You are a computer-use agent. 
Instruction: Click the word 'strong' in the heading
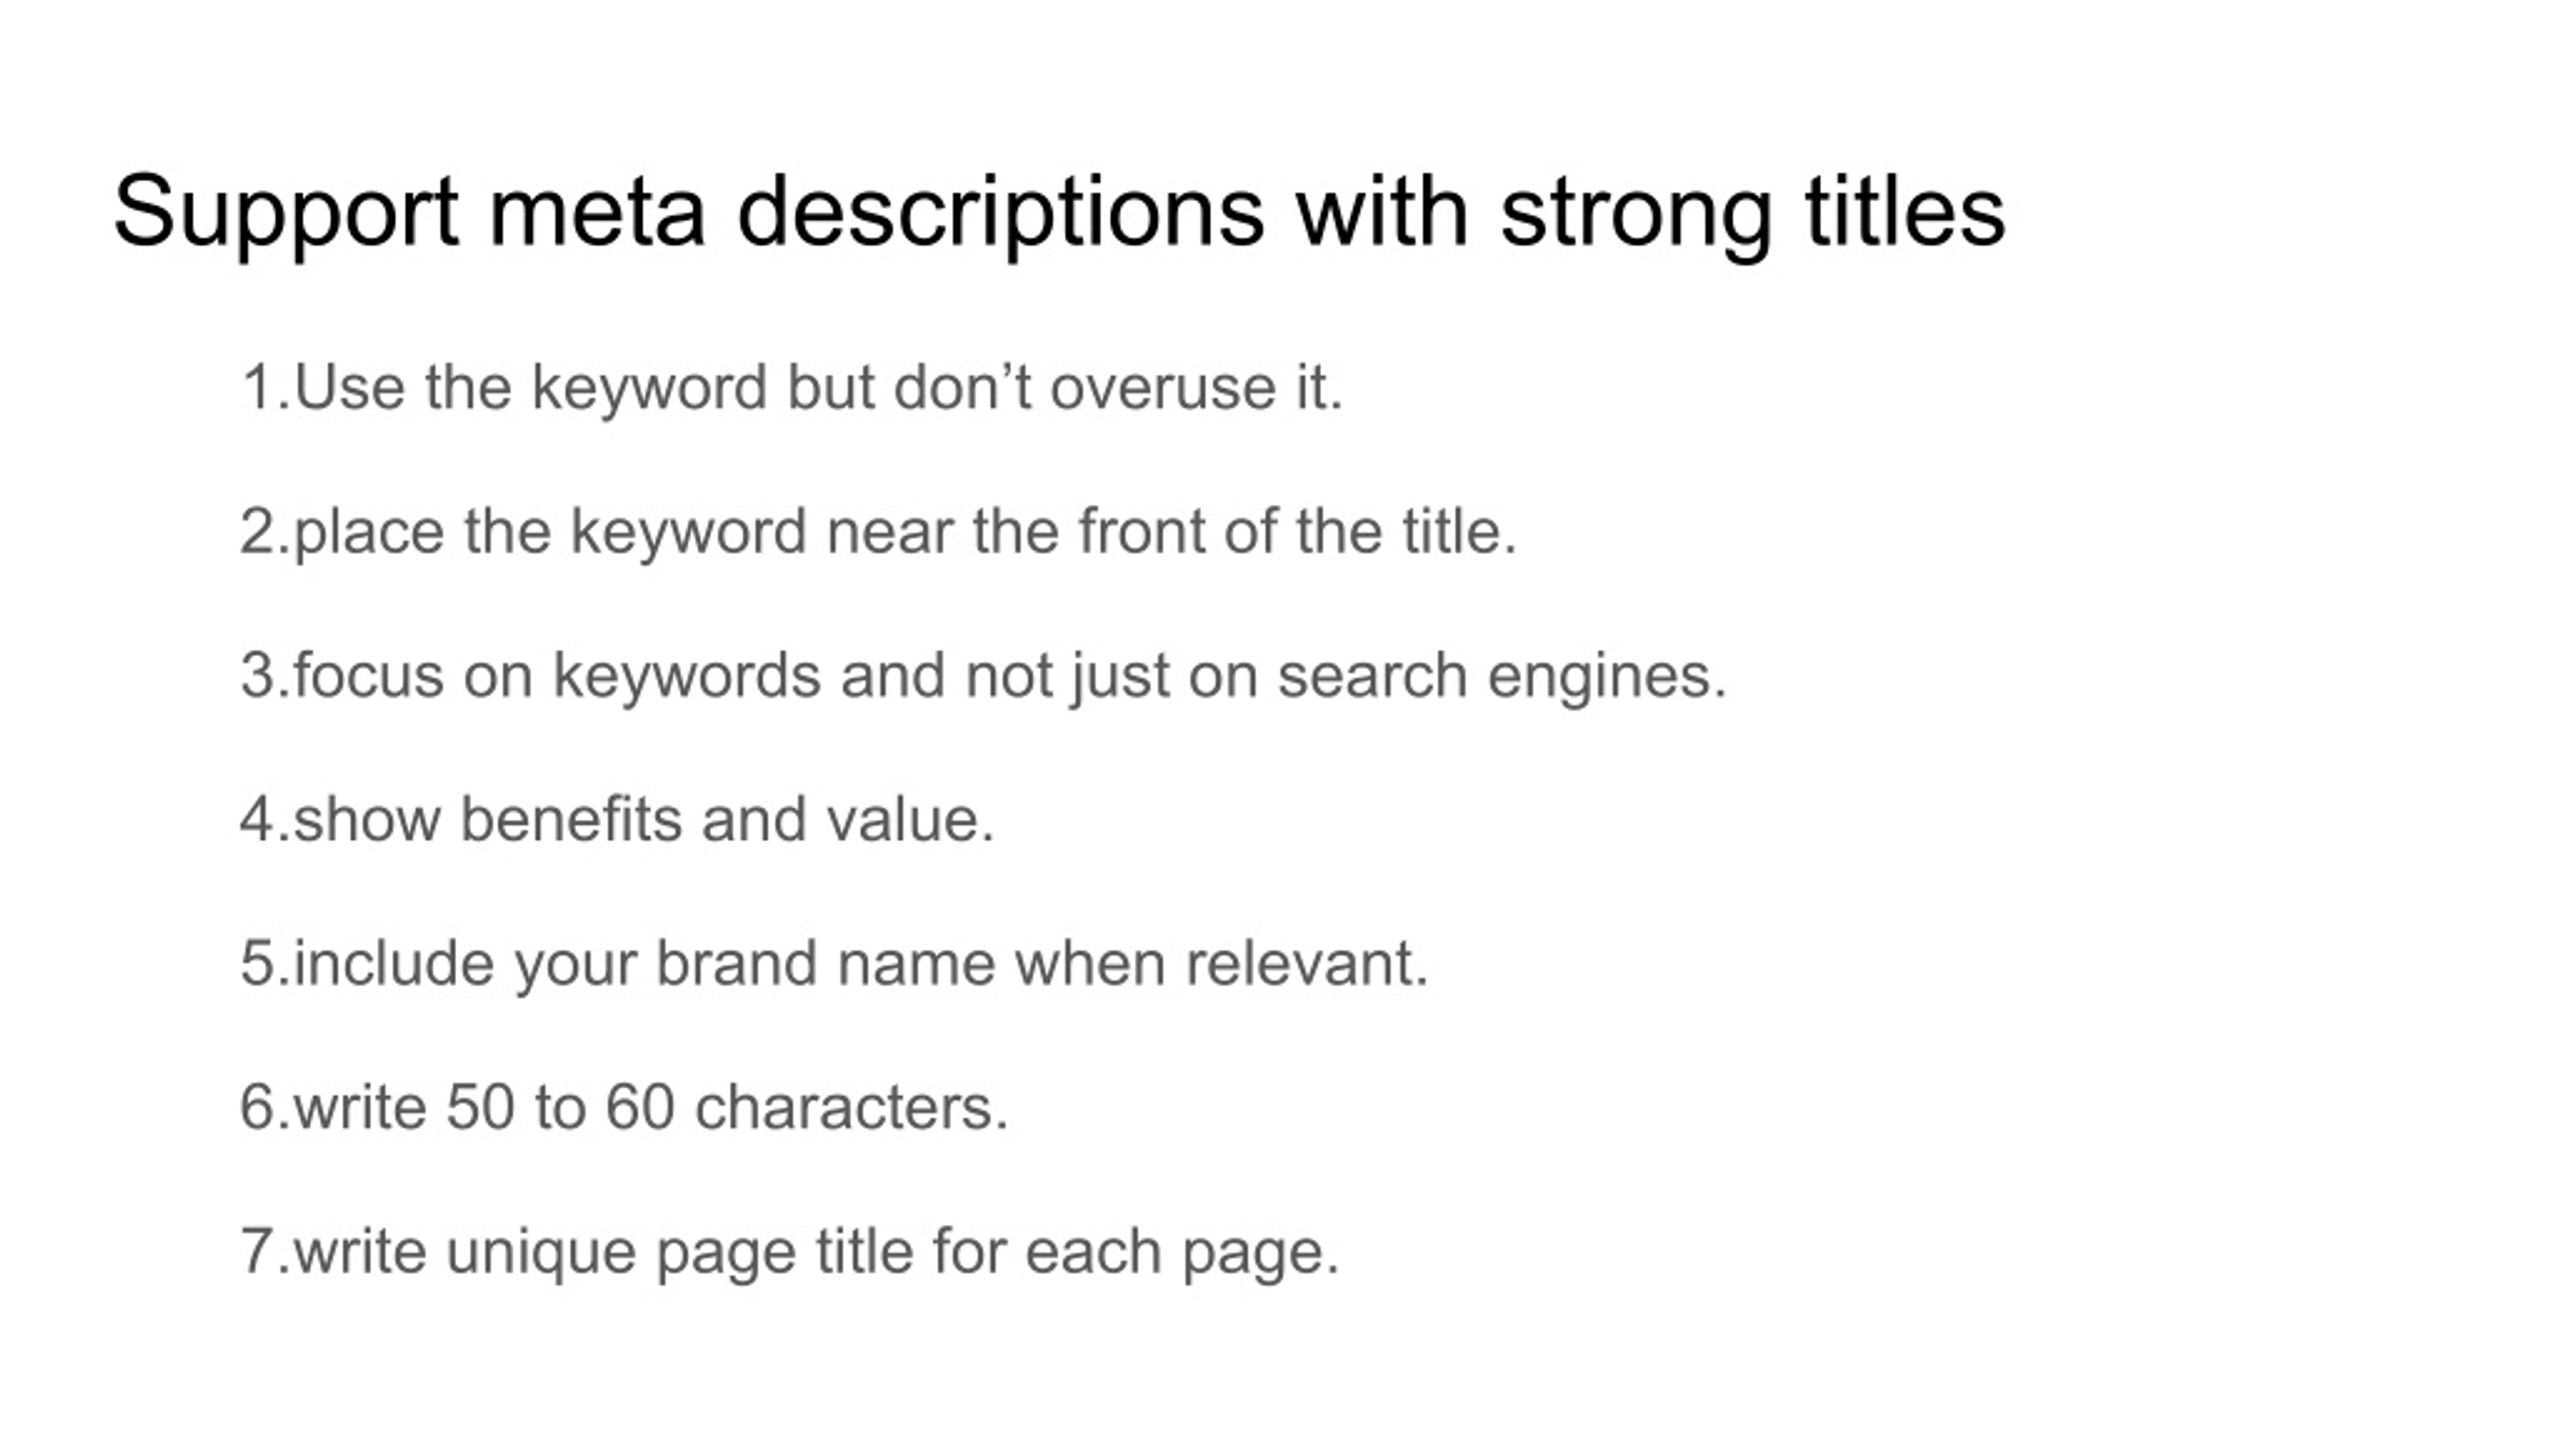pos(1637,214)
